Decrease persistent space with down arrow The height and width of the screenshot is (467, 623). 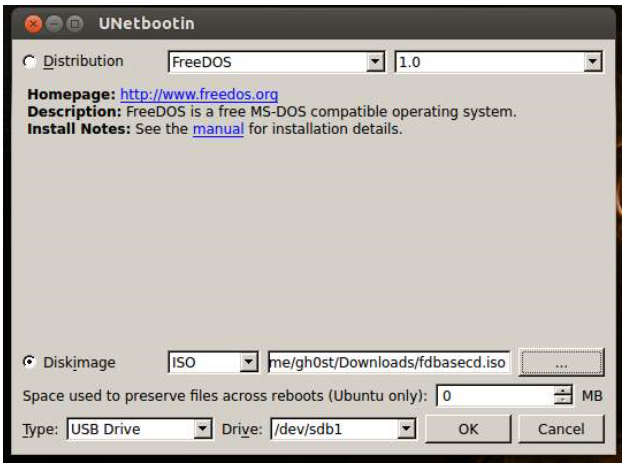(563, 400)
